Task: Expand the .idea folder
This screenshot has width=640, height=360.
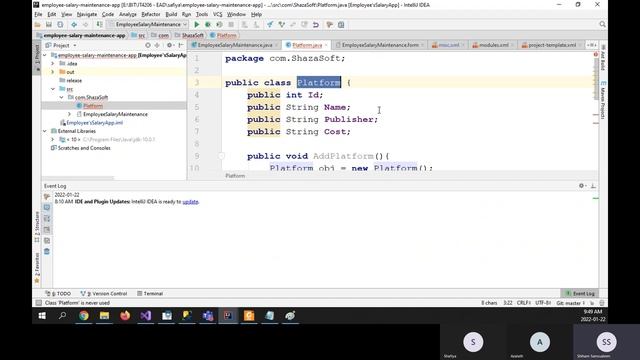Action: pos(53,64)
